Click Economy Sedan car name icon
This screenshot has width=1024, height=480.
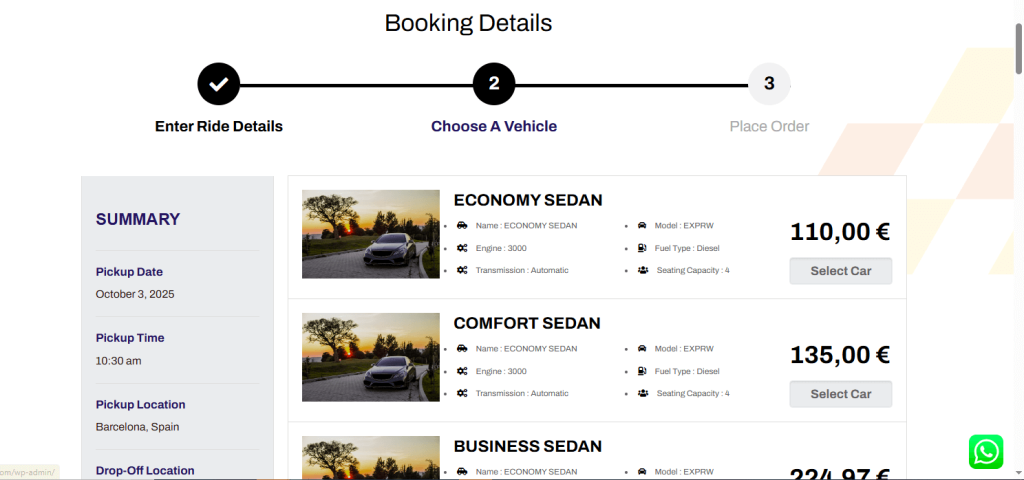462,226
